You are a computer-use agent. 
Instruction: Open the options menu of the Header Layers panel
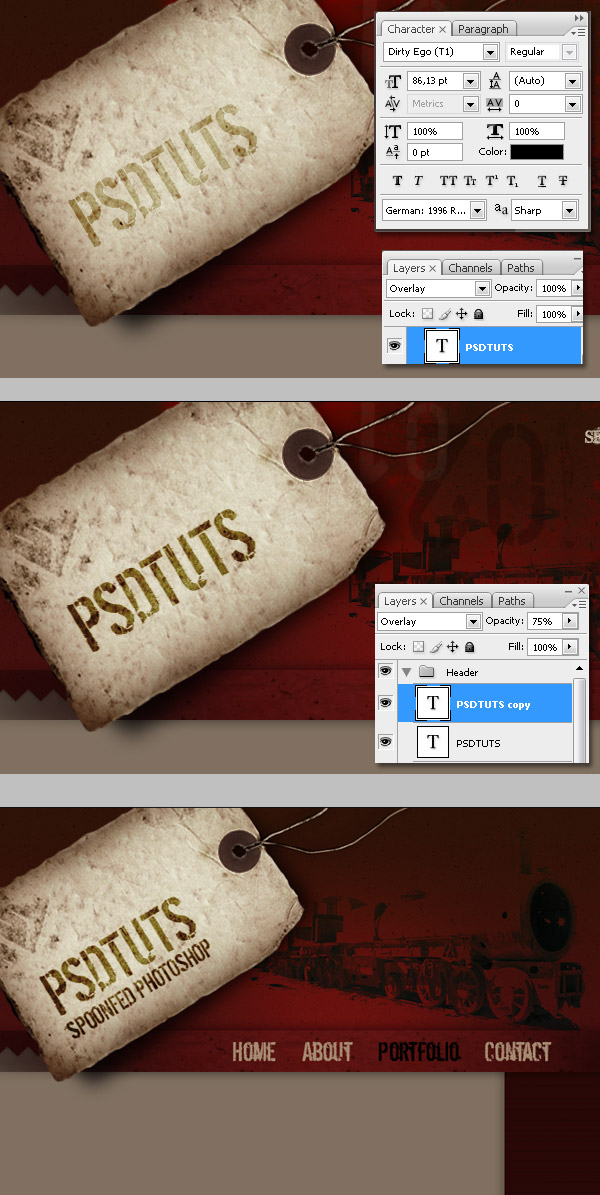click(x=579, y=603)
